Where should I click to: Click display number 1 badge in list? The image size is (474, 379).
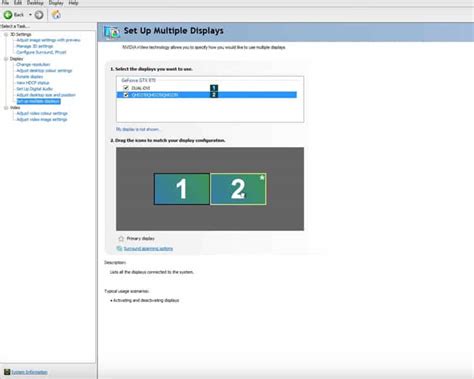point(214,88)
